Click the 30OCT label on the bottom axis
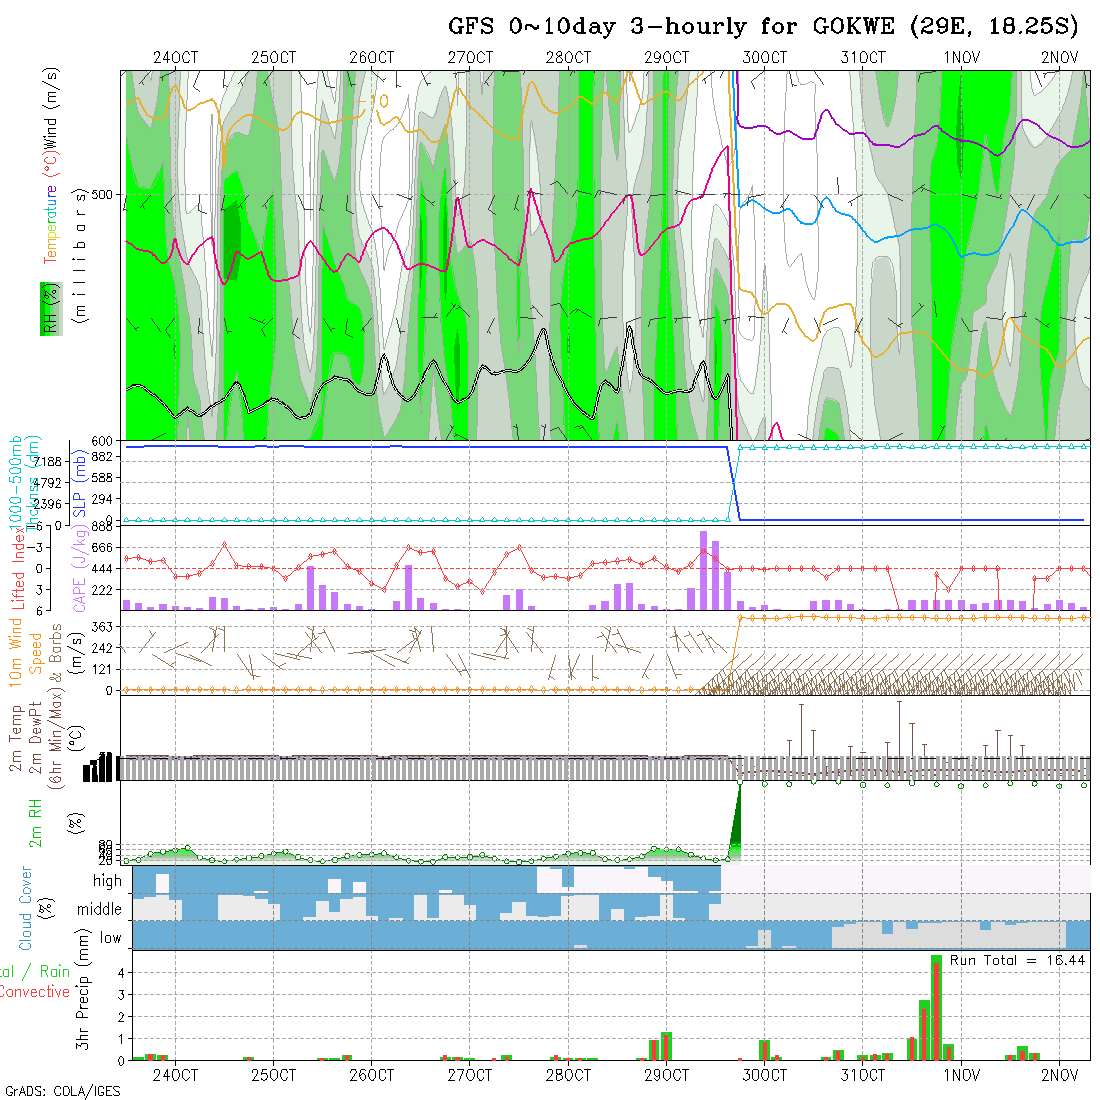 click(x=765, y=1075)
